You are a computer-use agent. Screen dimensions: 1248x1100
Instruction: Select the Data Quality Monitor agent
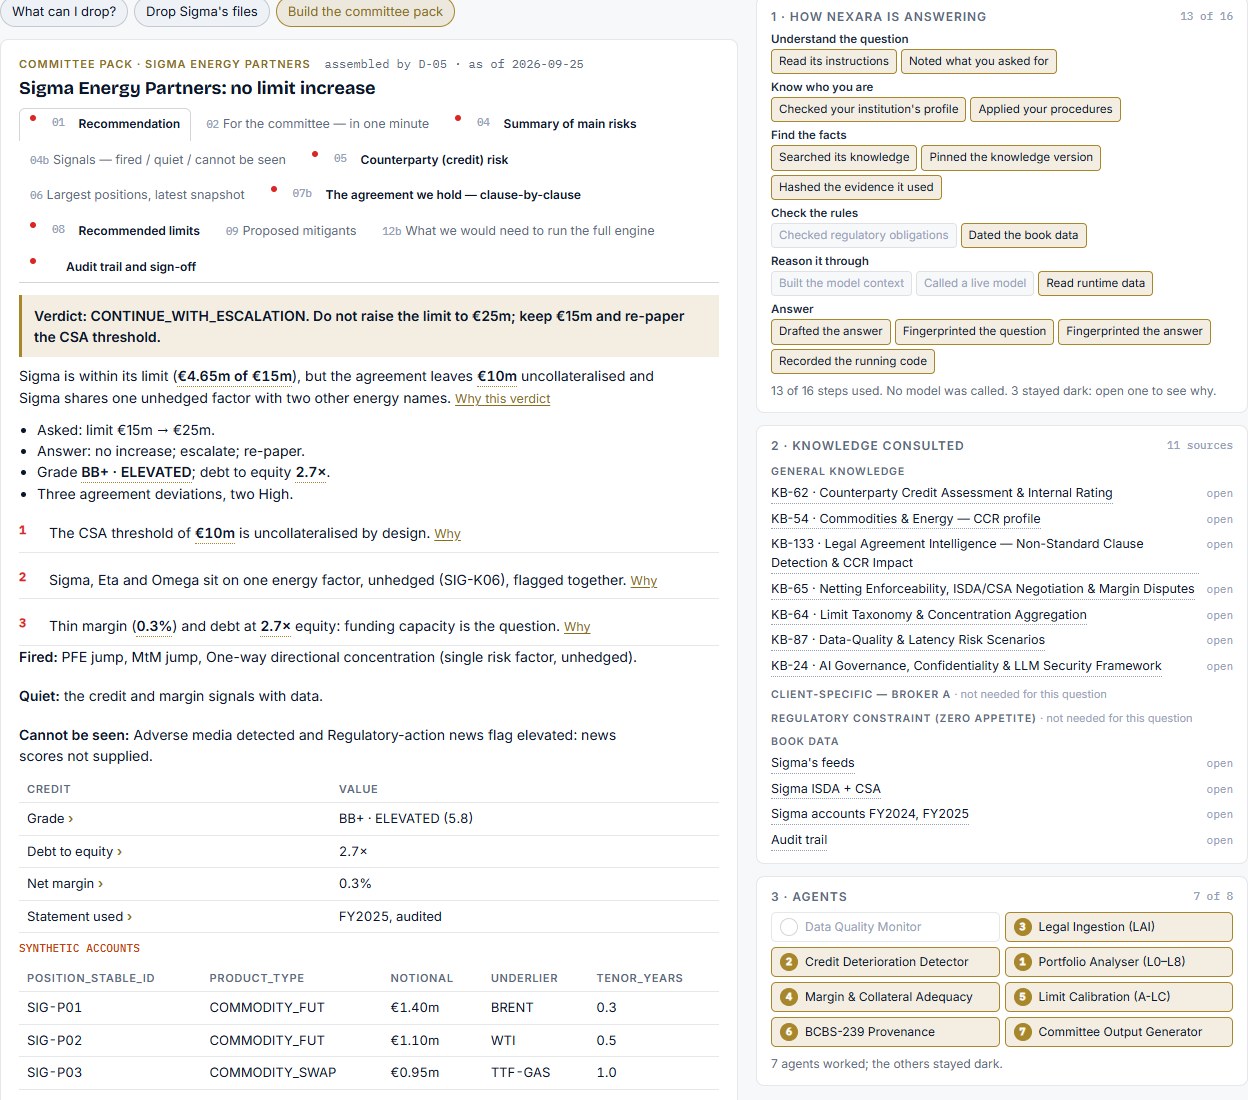click(x=885, y=927)
